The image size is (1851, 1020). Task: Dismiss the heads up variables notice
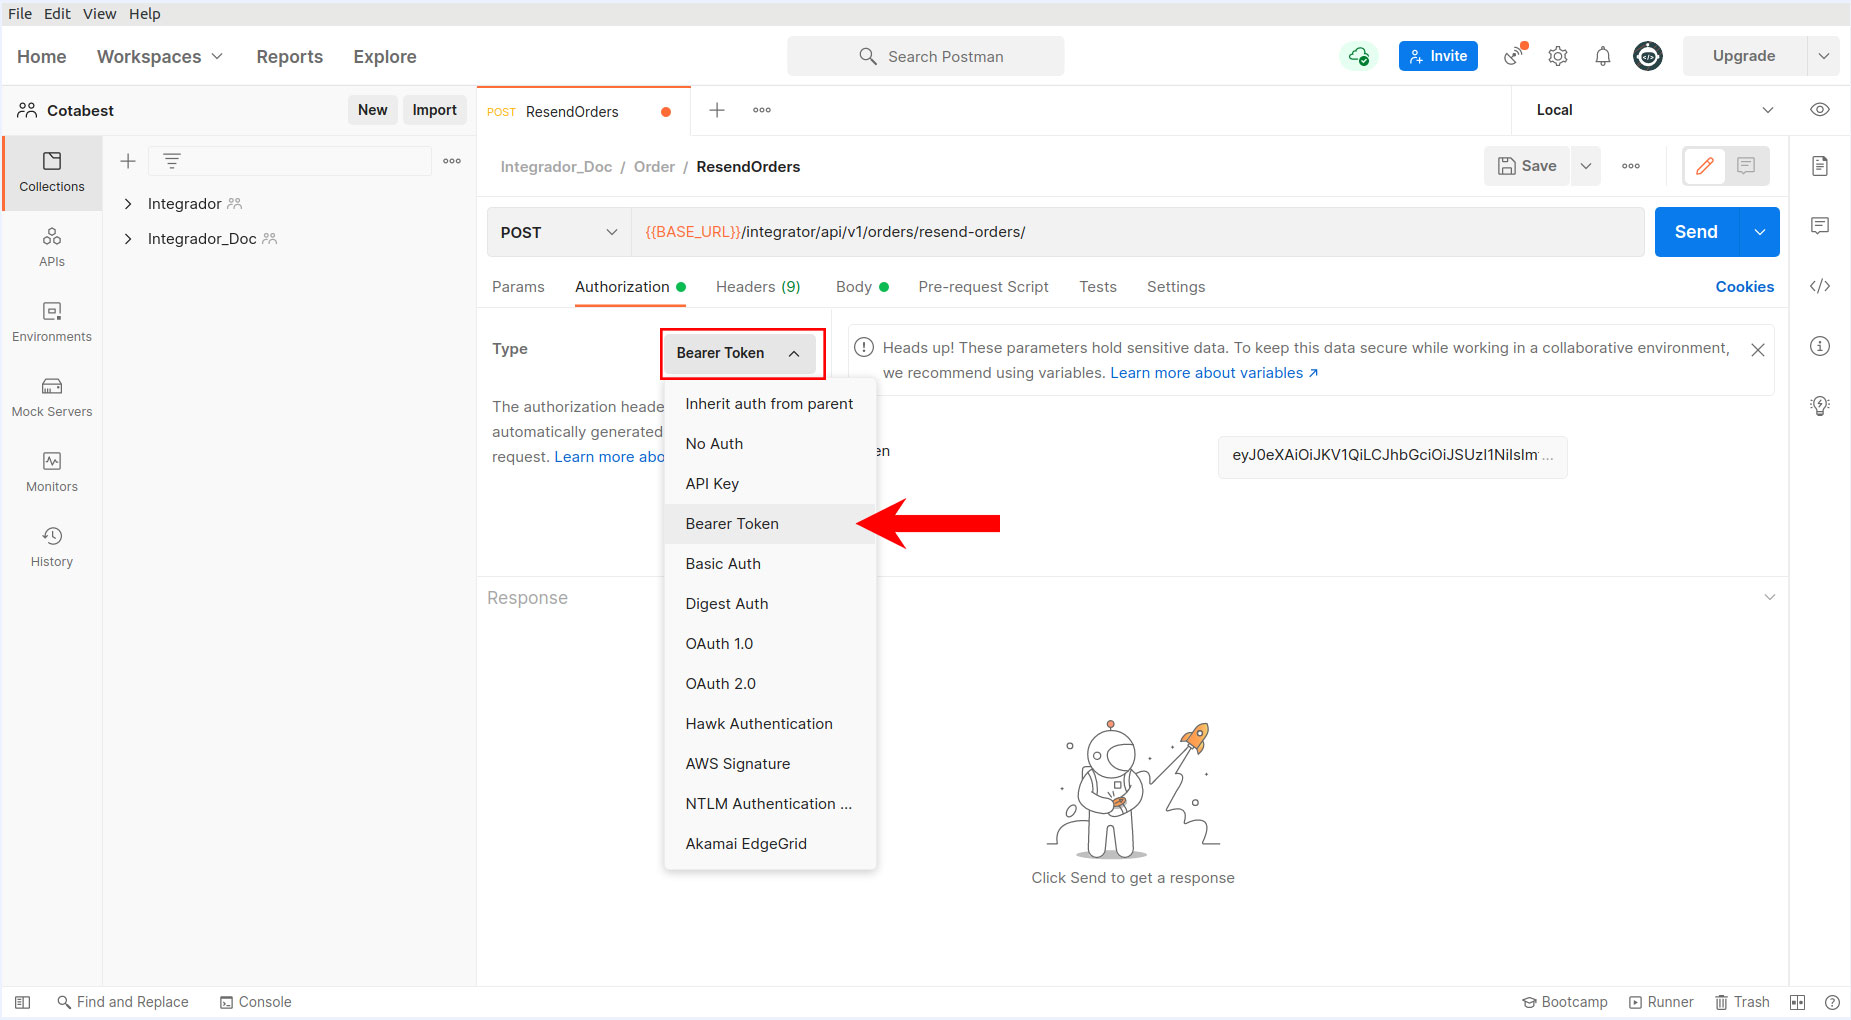1758,350
